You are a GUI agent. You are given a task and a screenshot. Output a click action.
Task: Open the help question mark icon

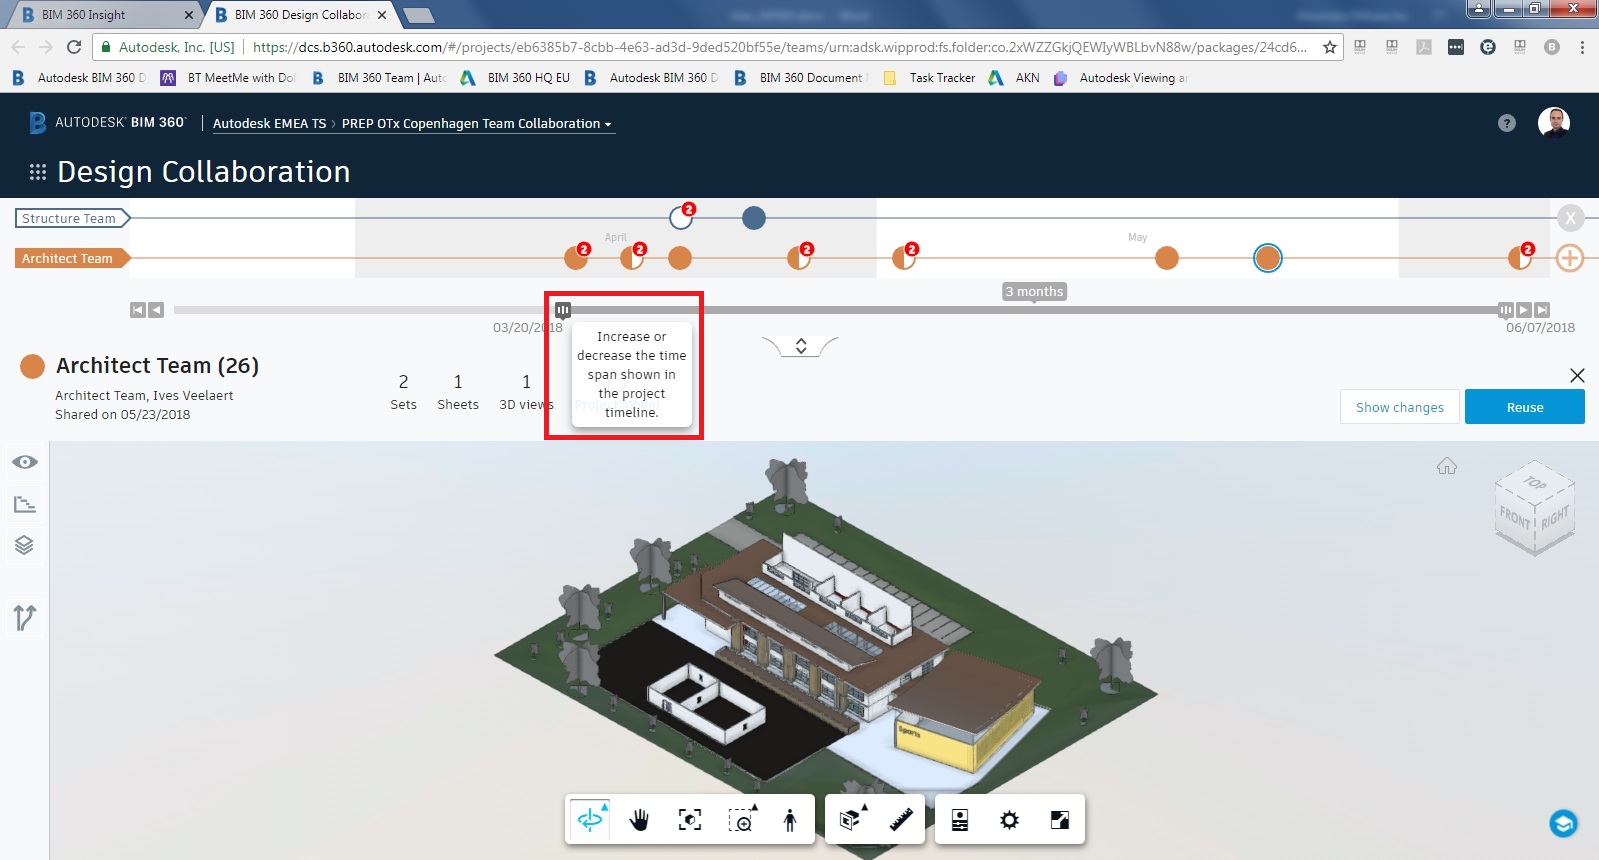click(x=1507, y=123)
